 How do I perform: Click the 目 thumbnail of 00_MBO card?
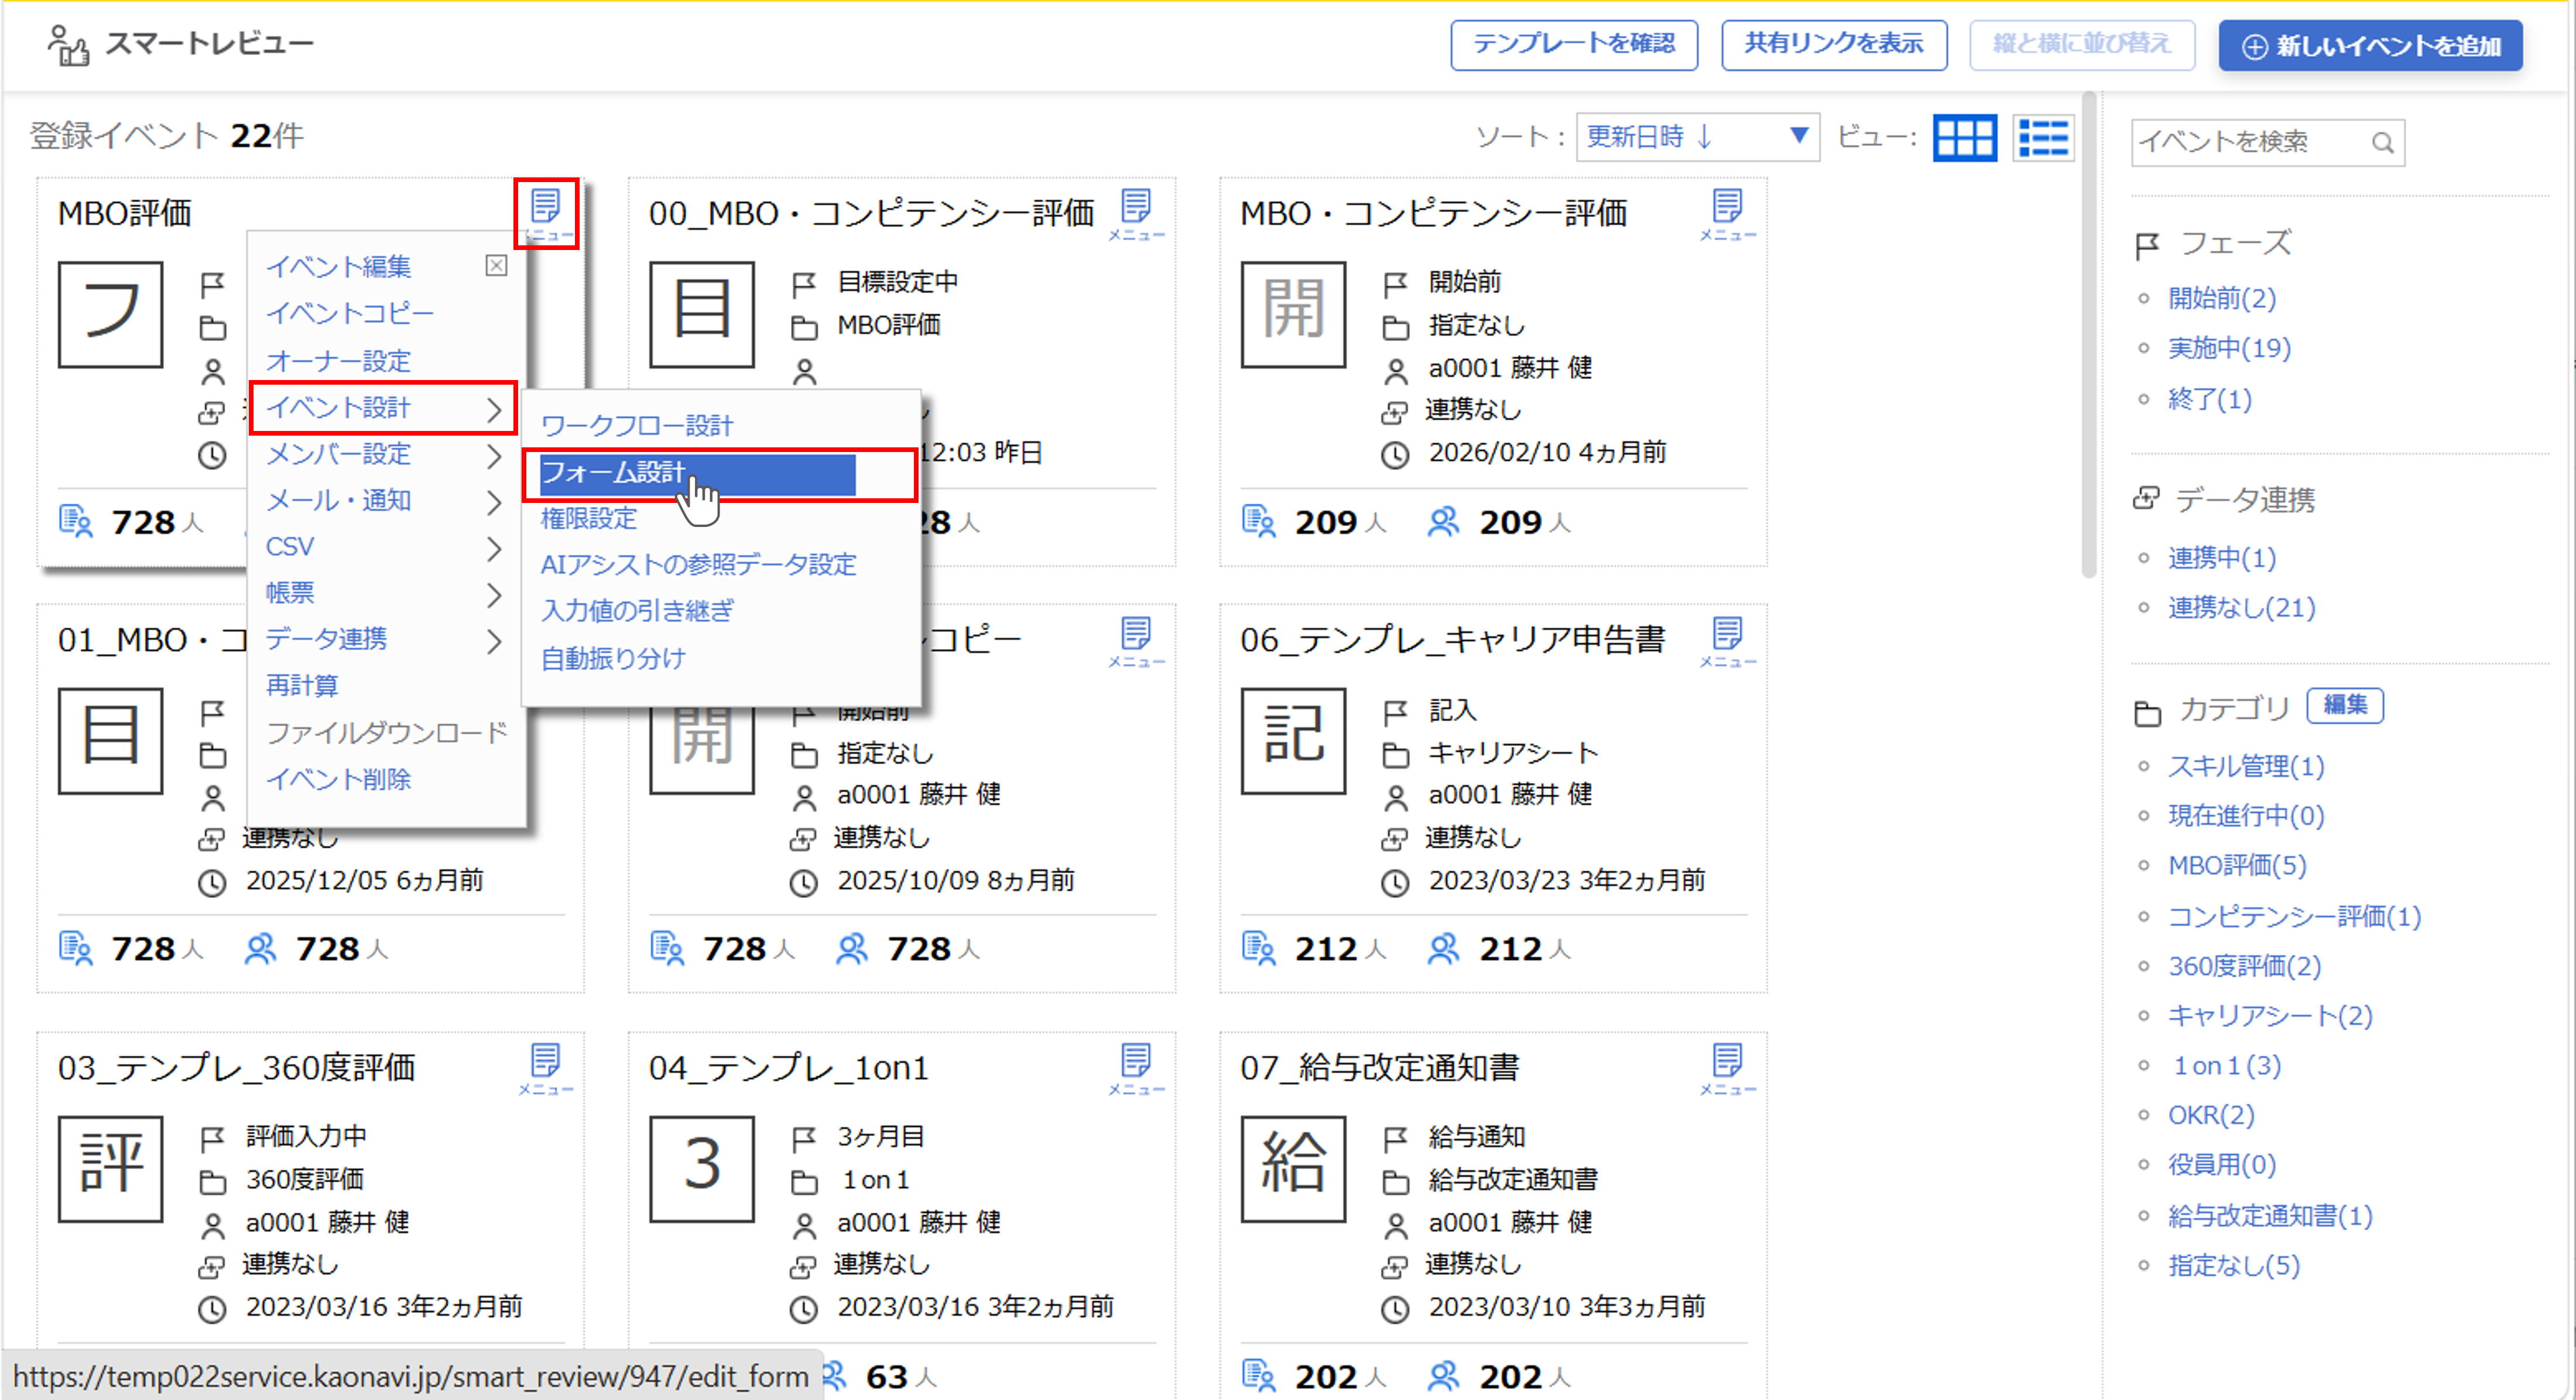point(702,314)
